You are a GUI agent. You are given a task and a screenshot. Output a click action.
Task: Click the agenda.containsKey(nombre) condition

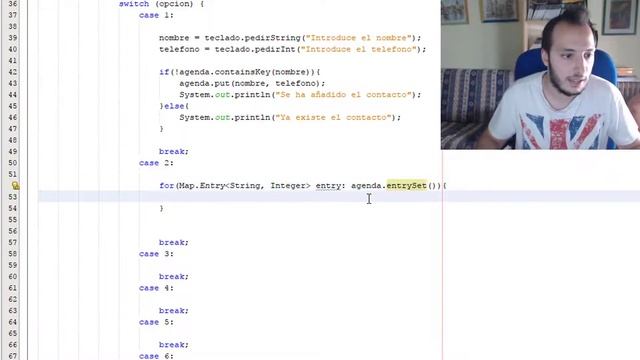(x=246, y=72)
